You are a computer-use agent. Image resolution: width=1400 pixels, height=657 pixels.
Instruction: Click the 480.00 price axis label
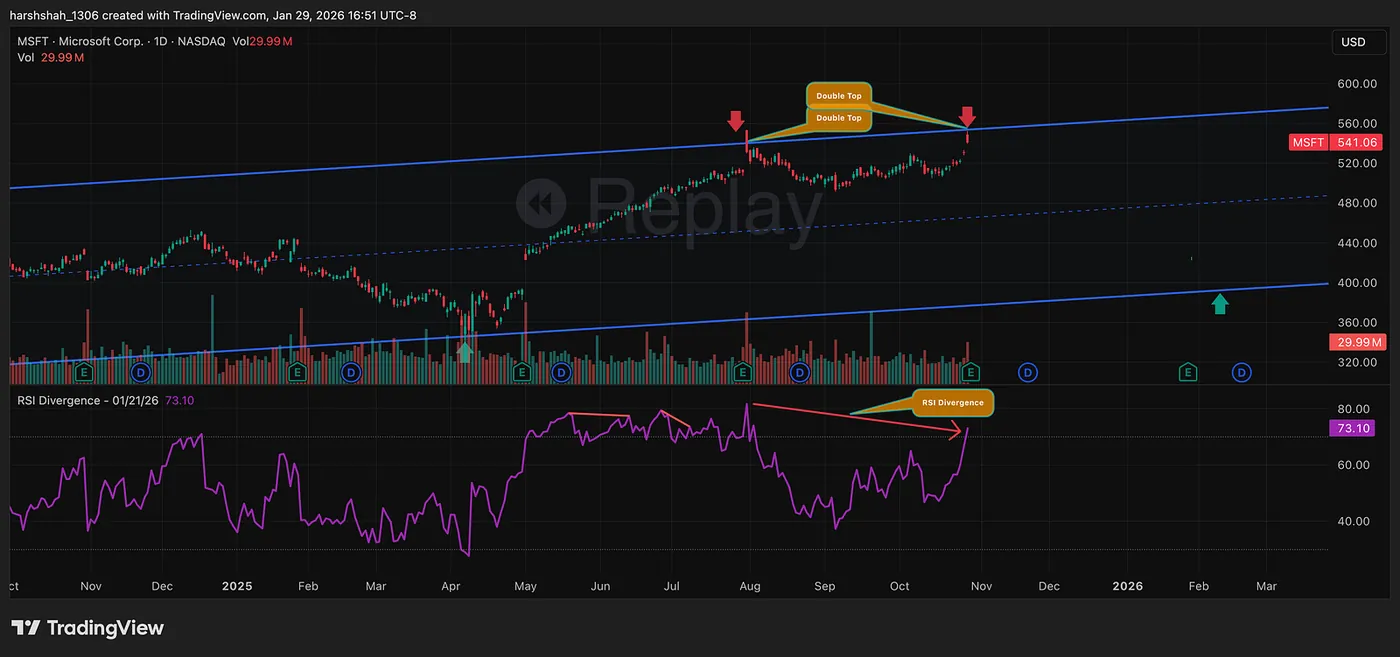click(1356, 203)
